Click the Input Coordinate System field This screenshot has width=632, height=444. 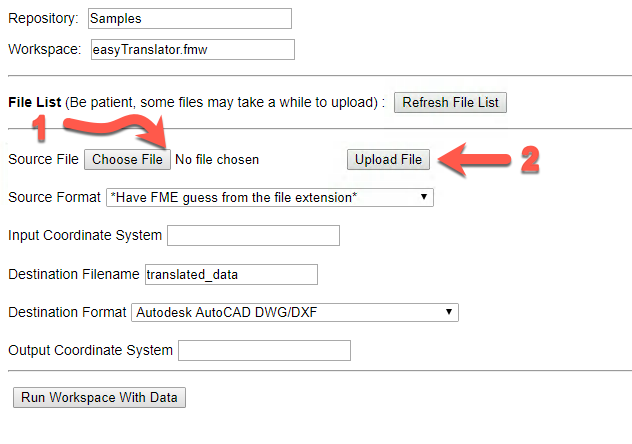coord(254,236)
